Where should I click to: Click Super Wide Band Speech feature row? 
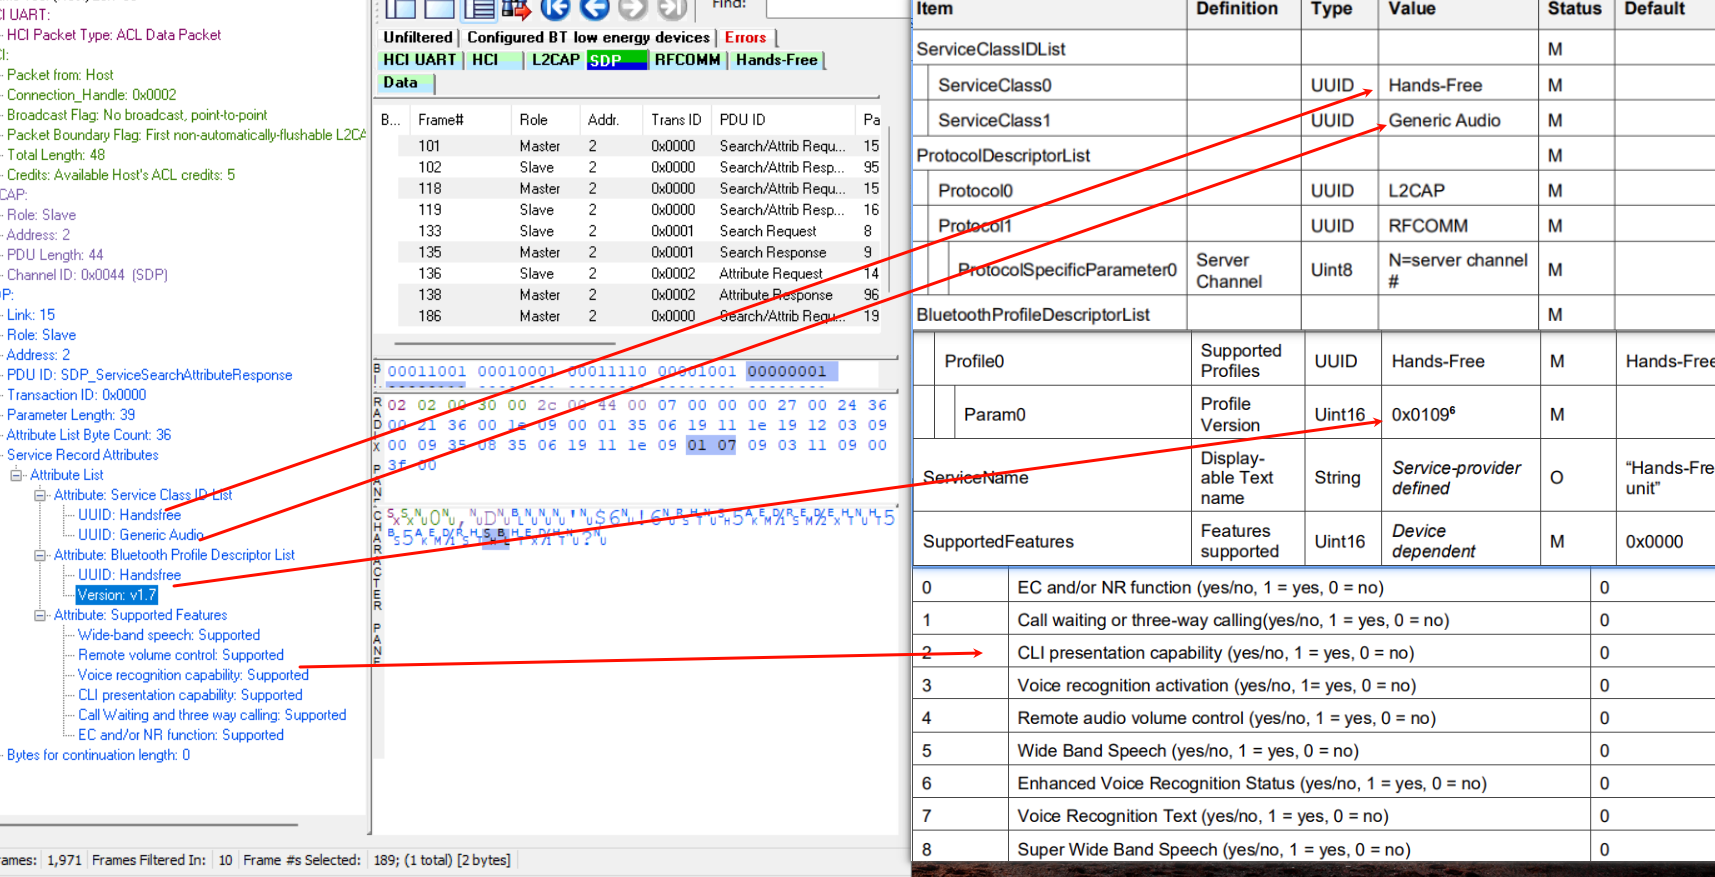[1312, 849]
